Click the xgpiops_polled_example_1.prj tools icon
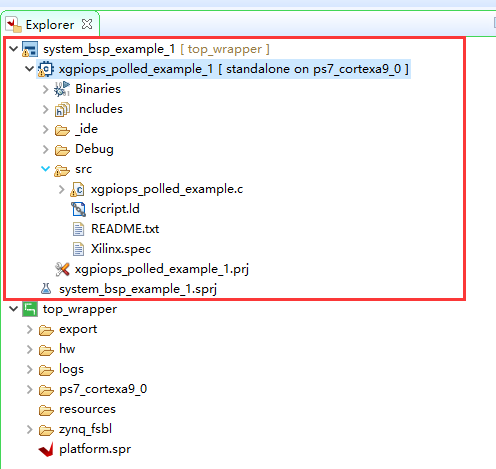This screenshot has height=469, width=496. (x=62, y=269)
